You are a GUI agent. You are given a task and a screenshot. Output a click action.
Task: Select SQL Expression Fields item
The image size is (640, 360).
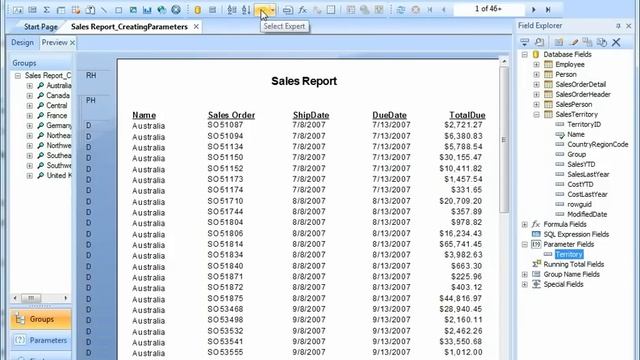(576, 234)
